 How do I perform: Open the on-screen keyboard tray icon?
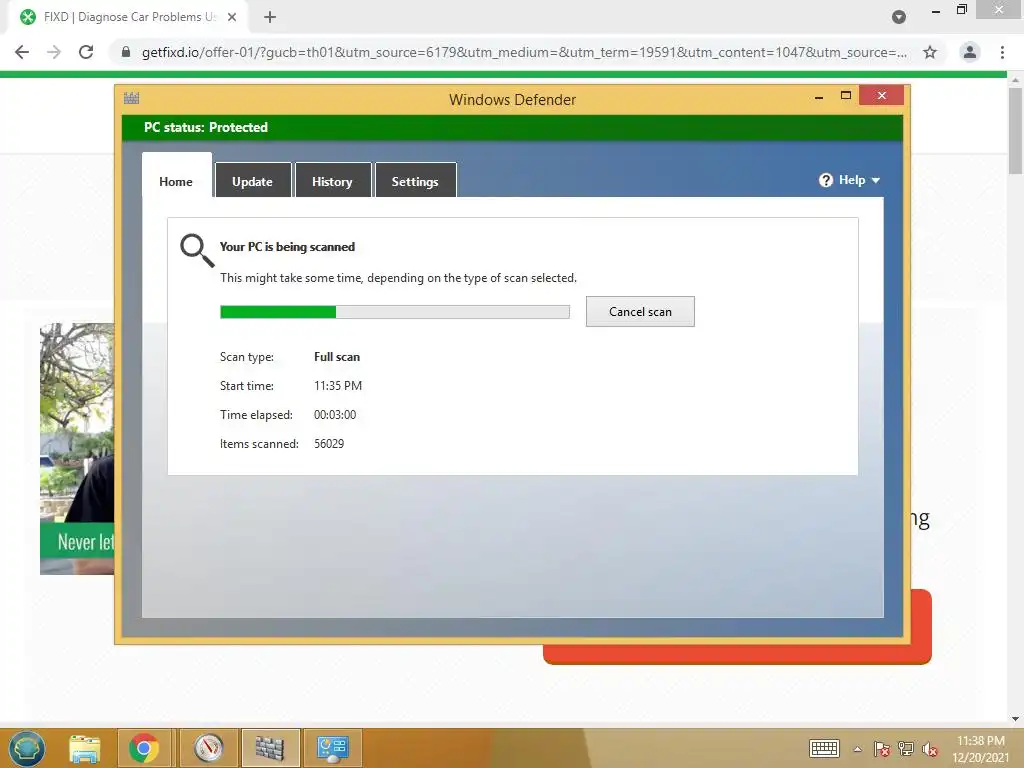824,748
